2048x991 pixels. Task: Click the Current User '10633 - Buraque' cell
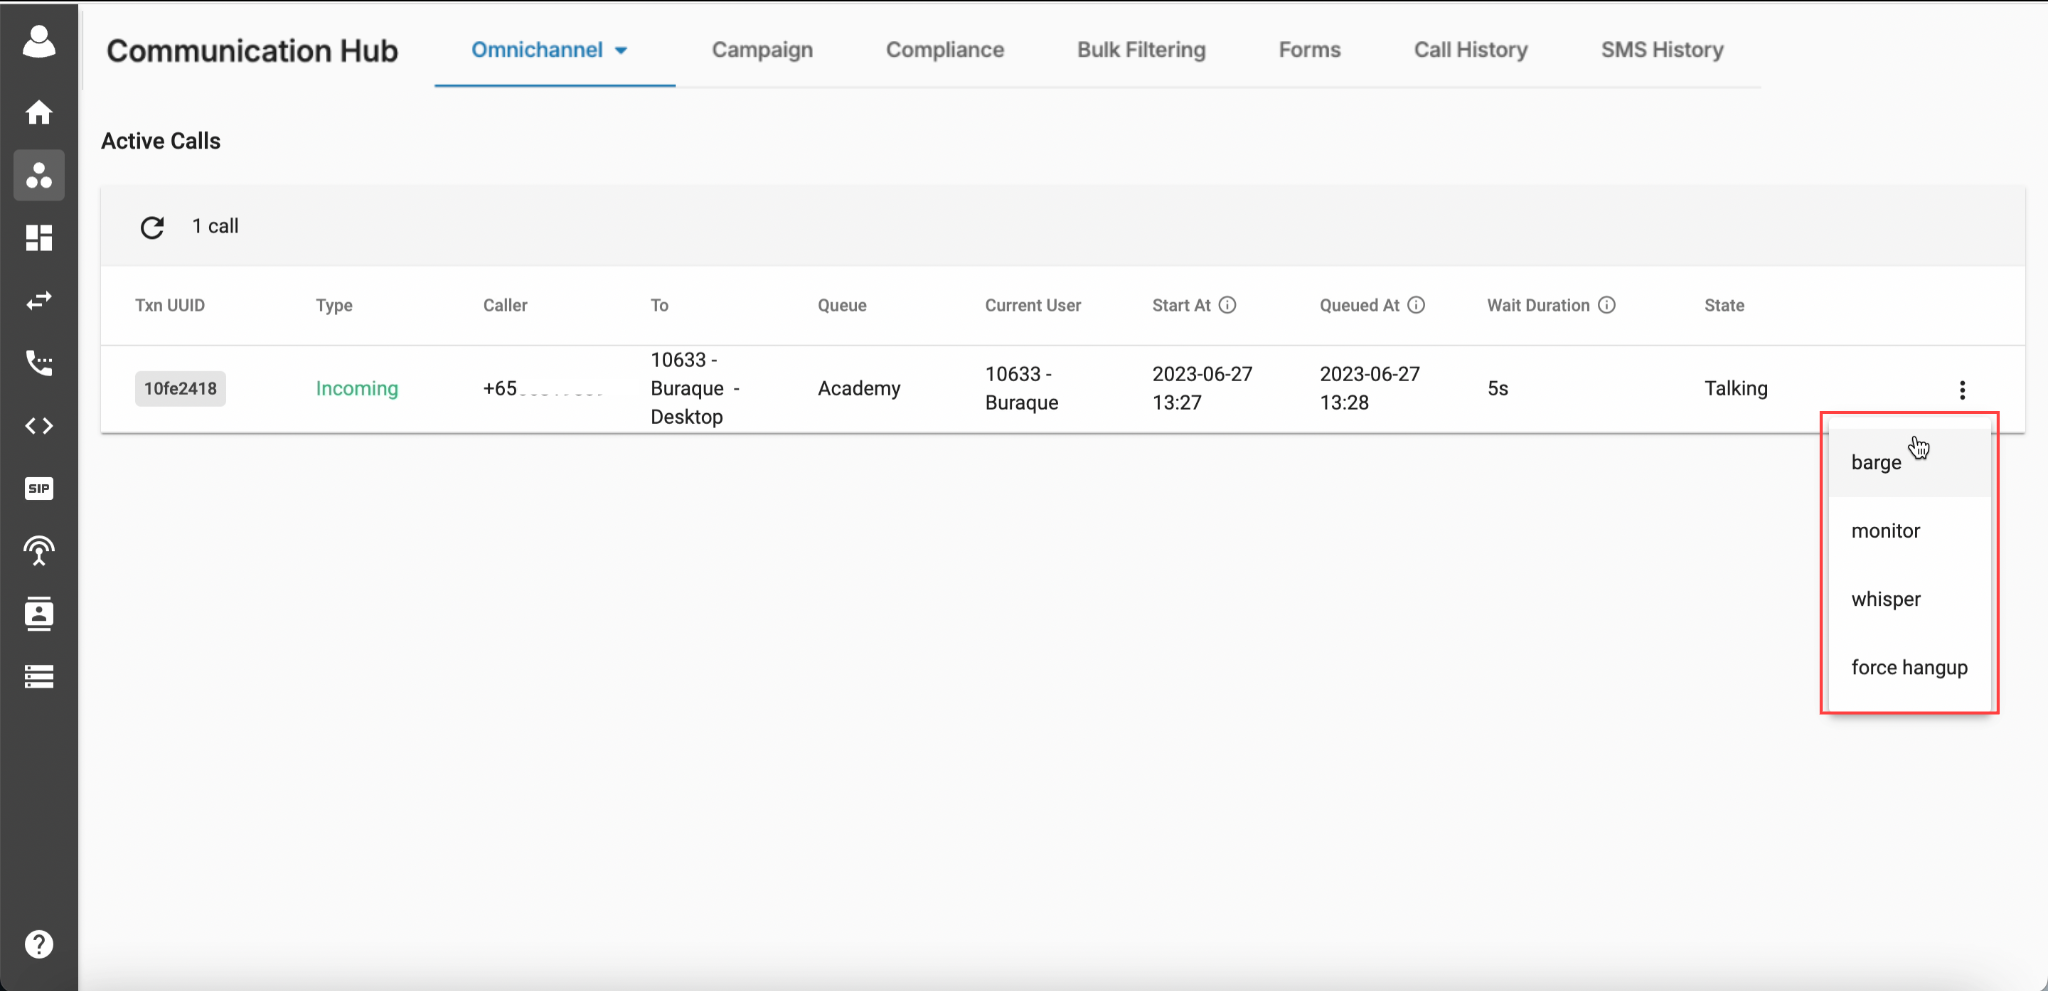[1022, 388]
